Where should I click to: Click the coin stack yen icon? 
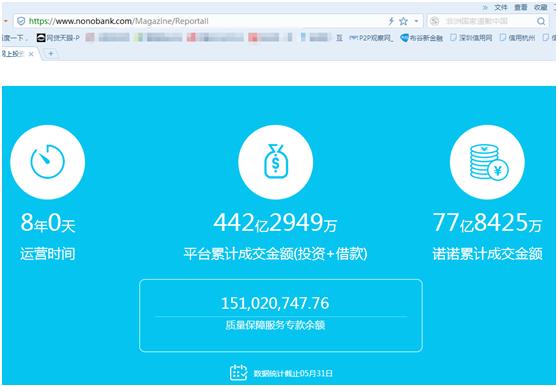coord(487,162)
